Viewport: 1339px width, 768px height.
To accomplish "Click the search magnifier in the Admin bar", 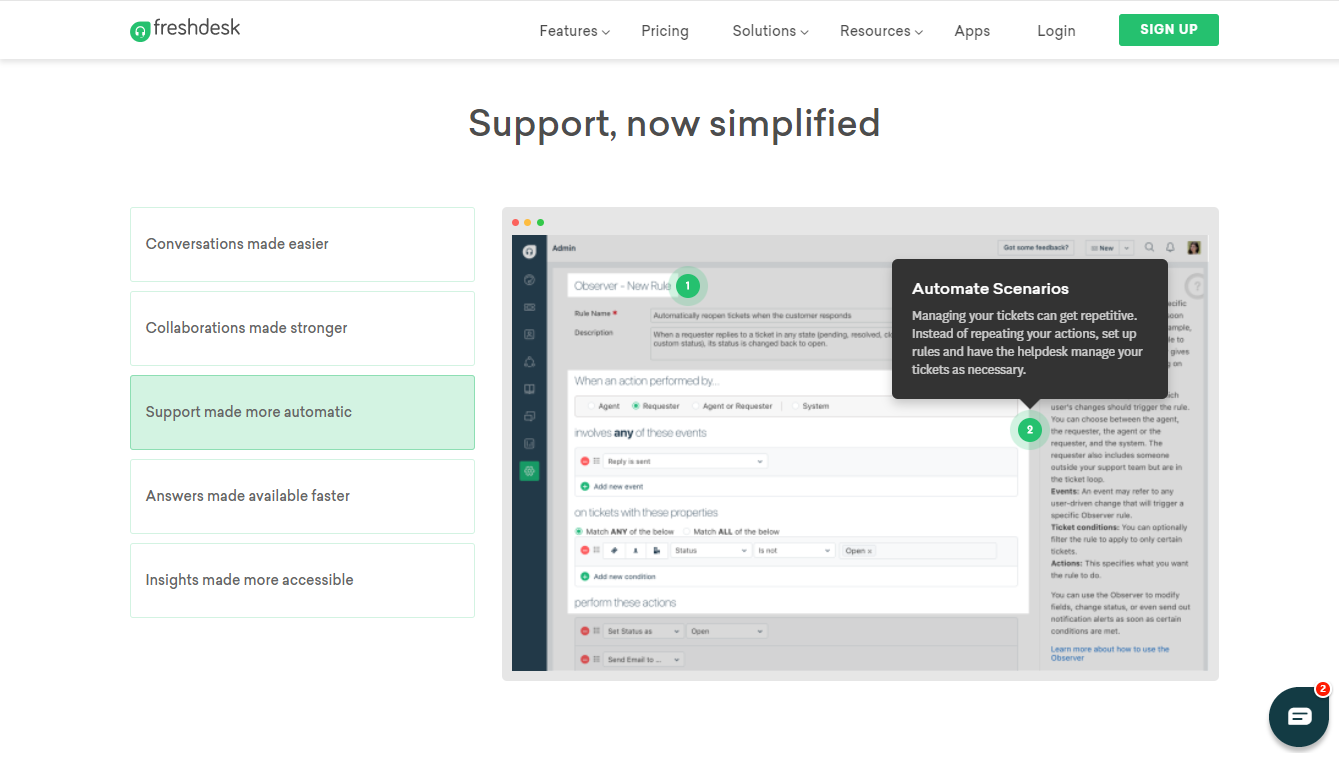I will click(x=1149, y=247).
